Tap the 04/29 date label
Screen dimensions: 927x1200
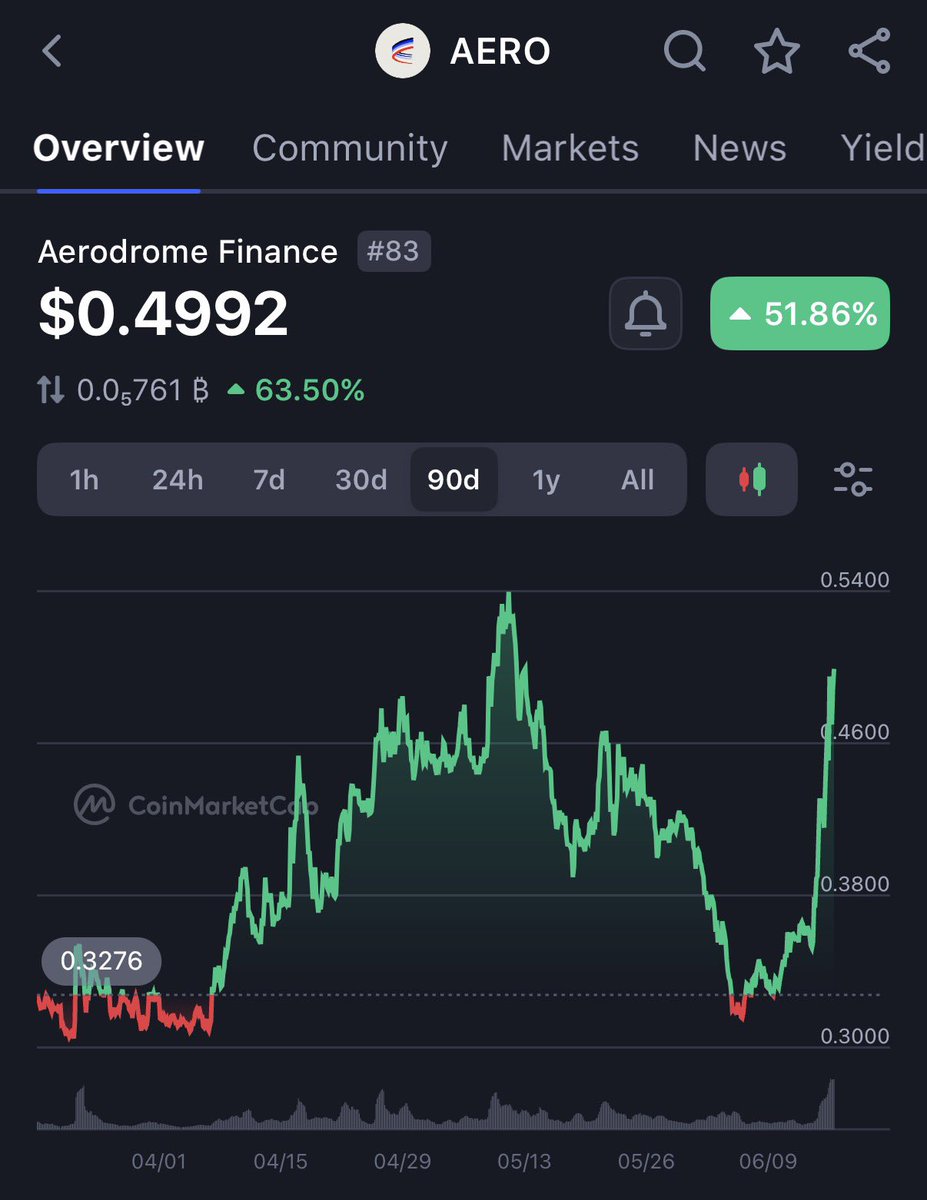coord(402,1161)
